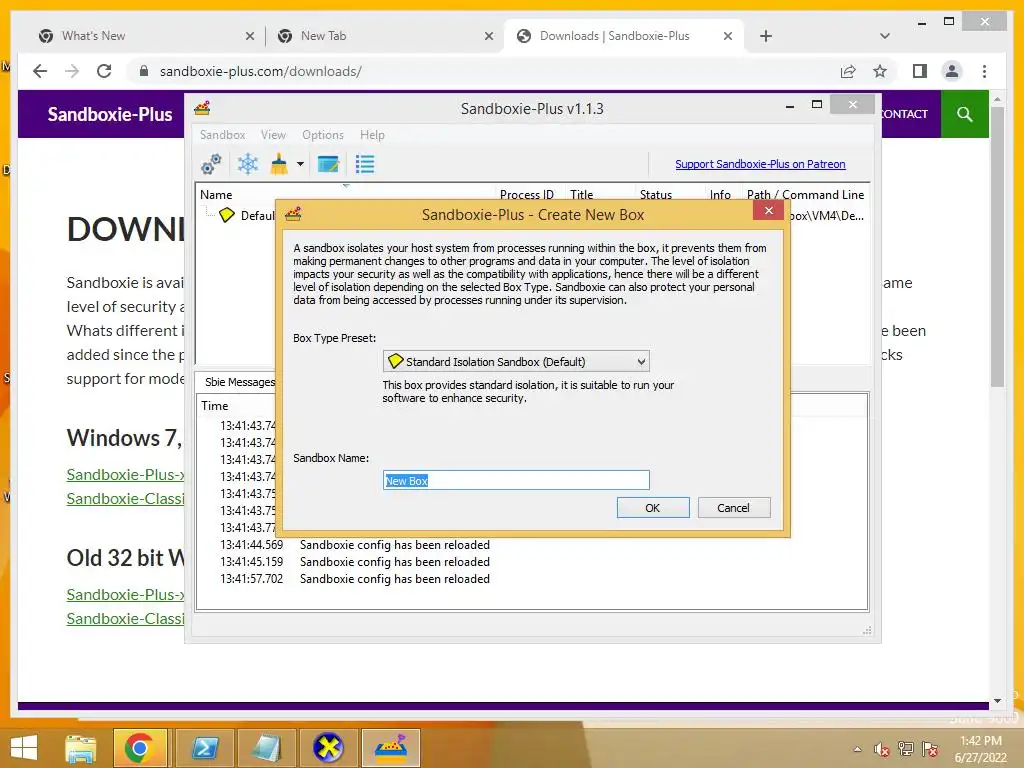Click the share page icon in address bar

pos(848,71)
